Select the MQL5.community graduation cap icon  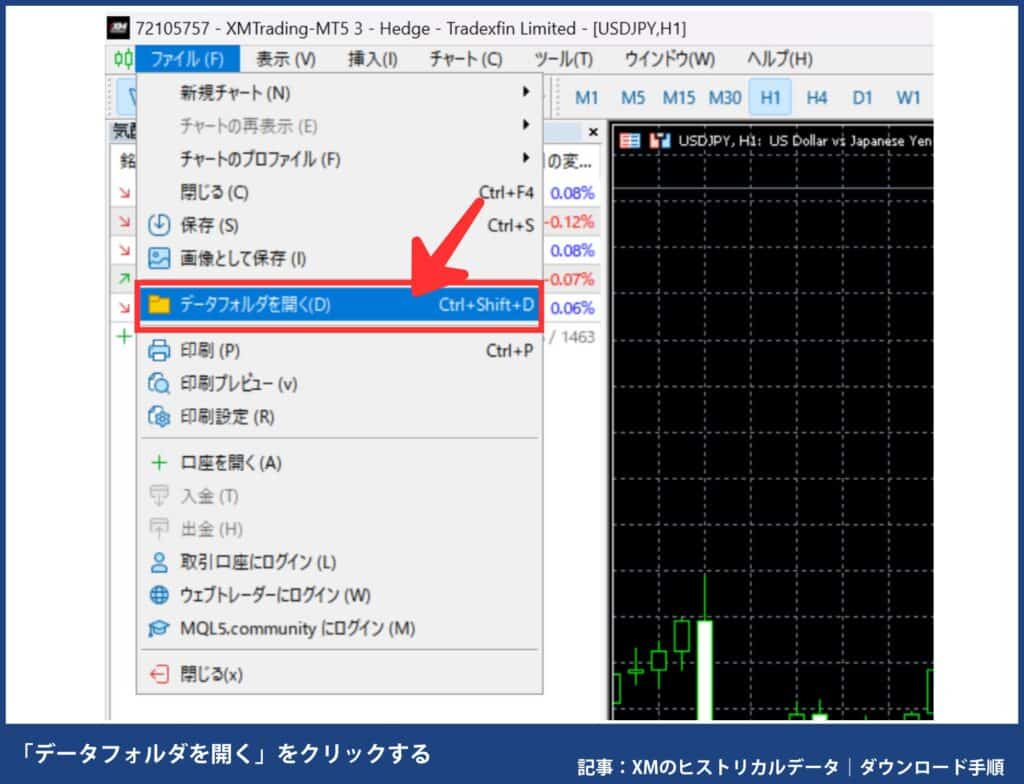click(x=161, y=628)
